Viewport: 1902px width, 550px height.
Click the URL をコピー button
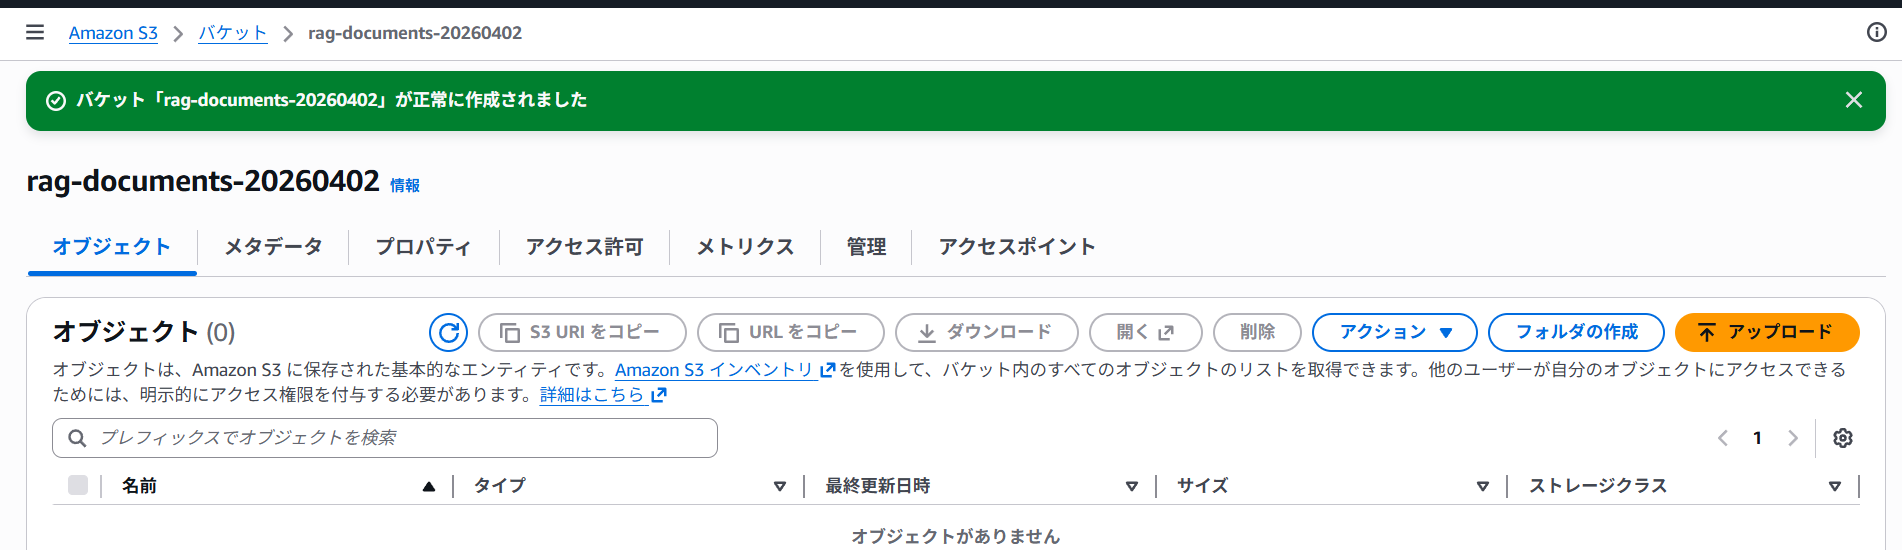point(790,332)
